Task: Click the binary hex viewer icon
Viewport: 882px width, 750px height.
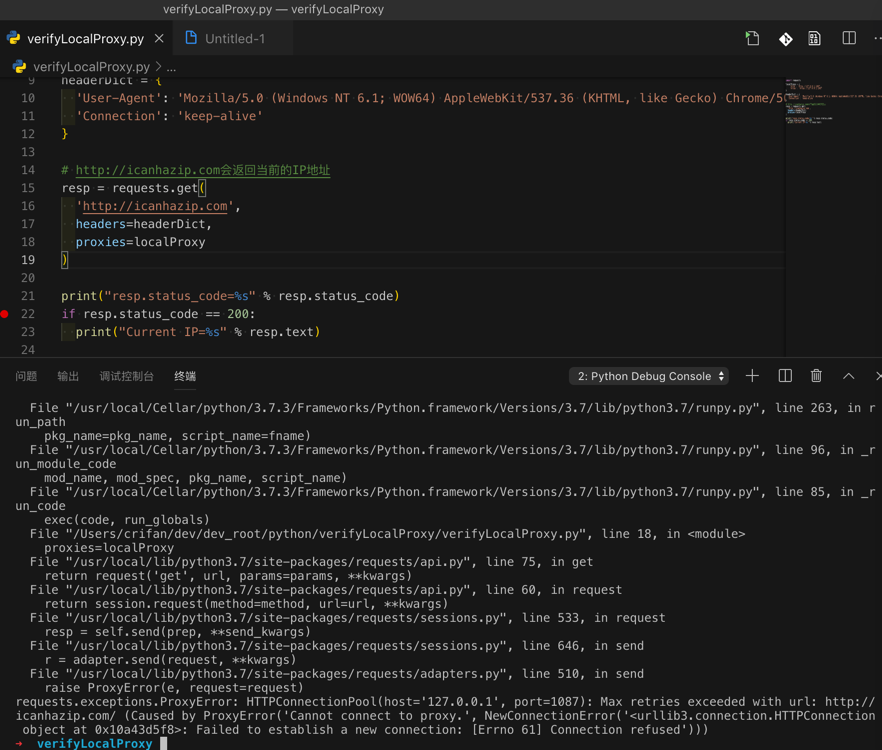Action: click(815, 39)
